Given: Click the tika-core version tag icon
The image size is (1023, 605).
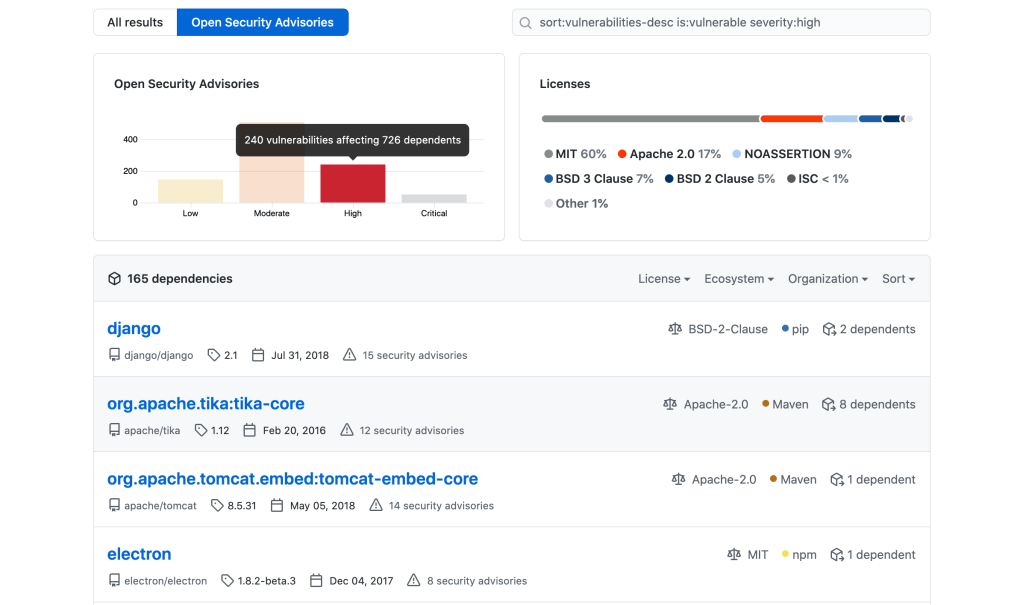Looking at the screenshot, I should (x=201, y=430).
